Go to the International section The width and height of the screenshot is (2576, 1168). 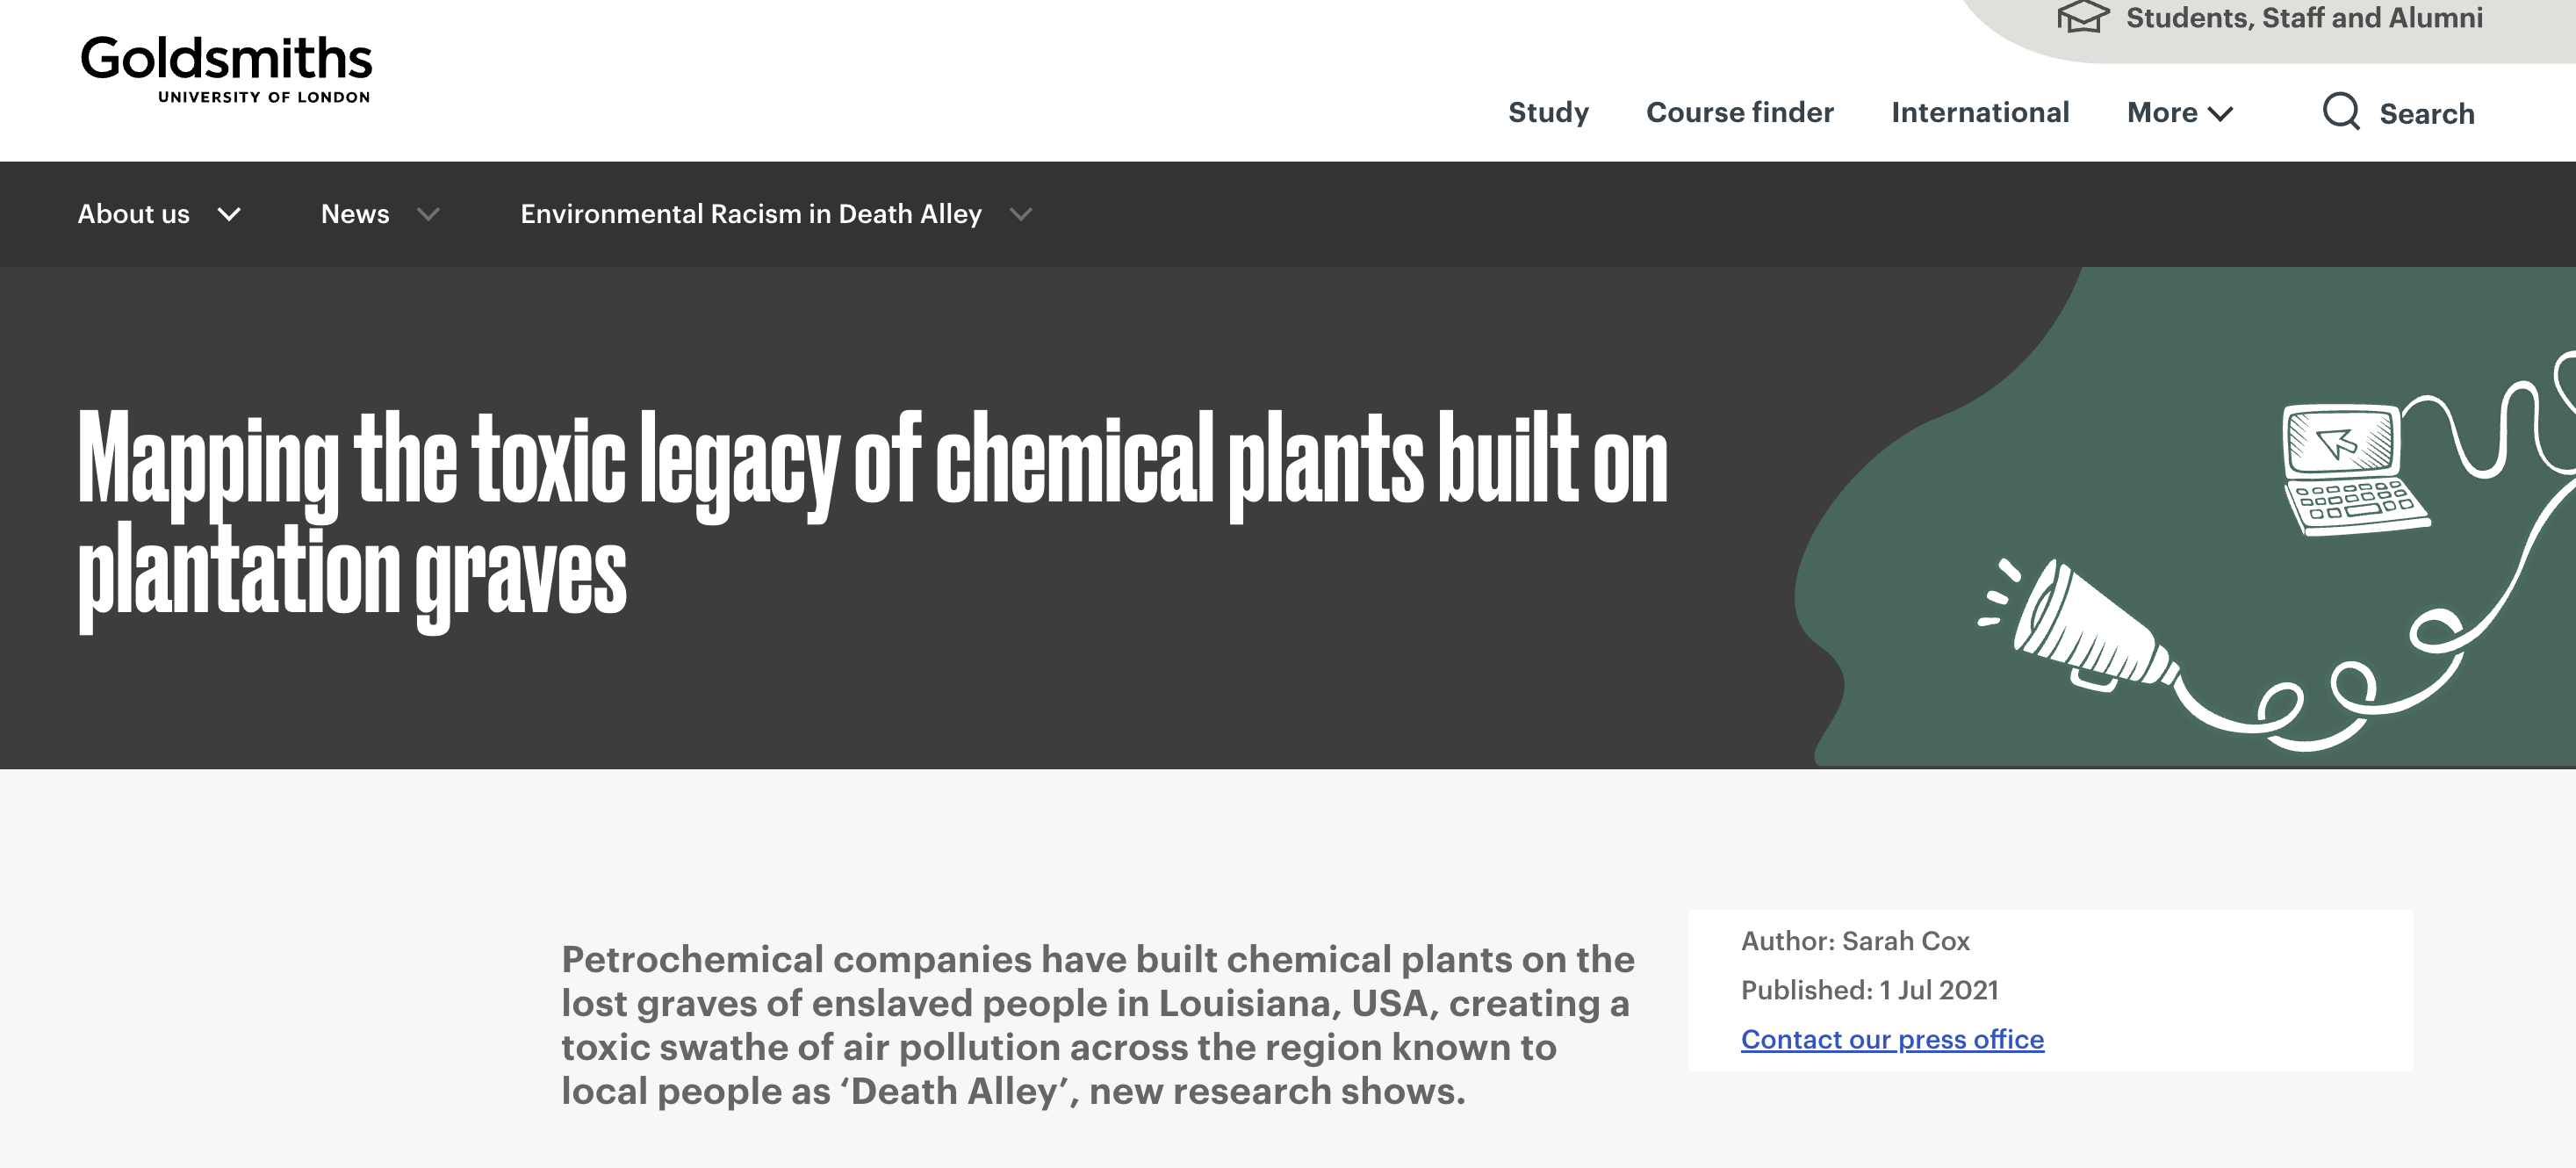click(1980, 112)
